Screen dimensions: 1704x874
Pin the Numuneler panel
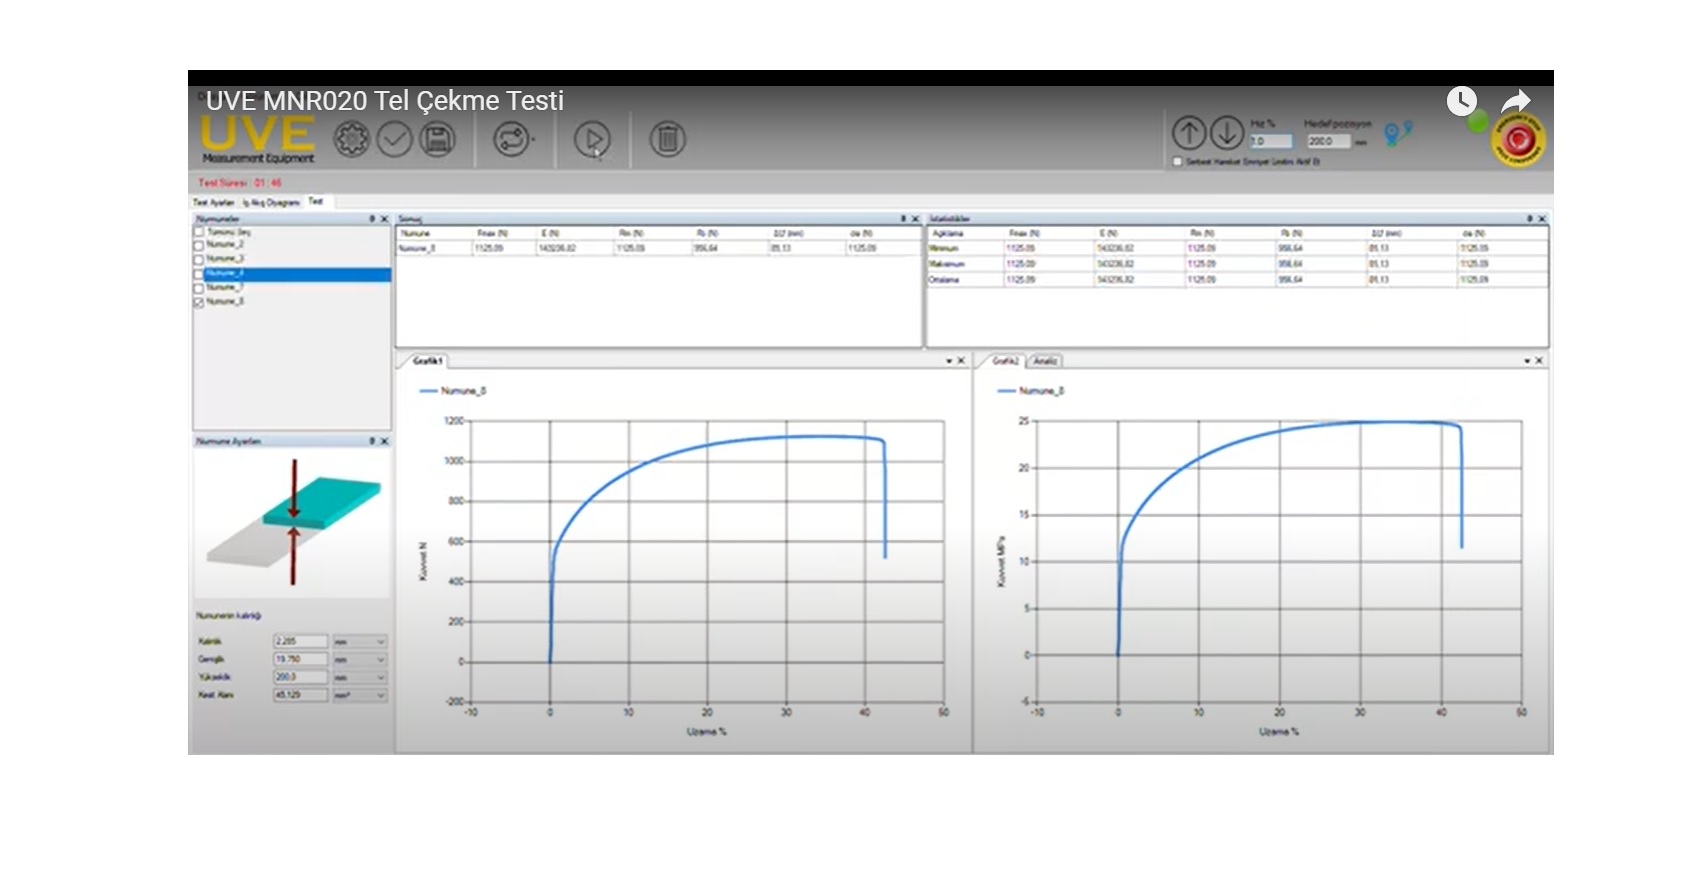(x=372, y=218)
